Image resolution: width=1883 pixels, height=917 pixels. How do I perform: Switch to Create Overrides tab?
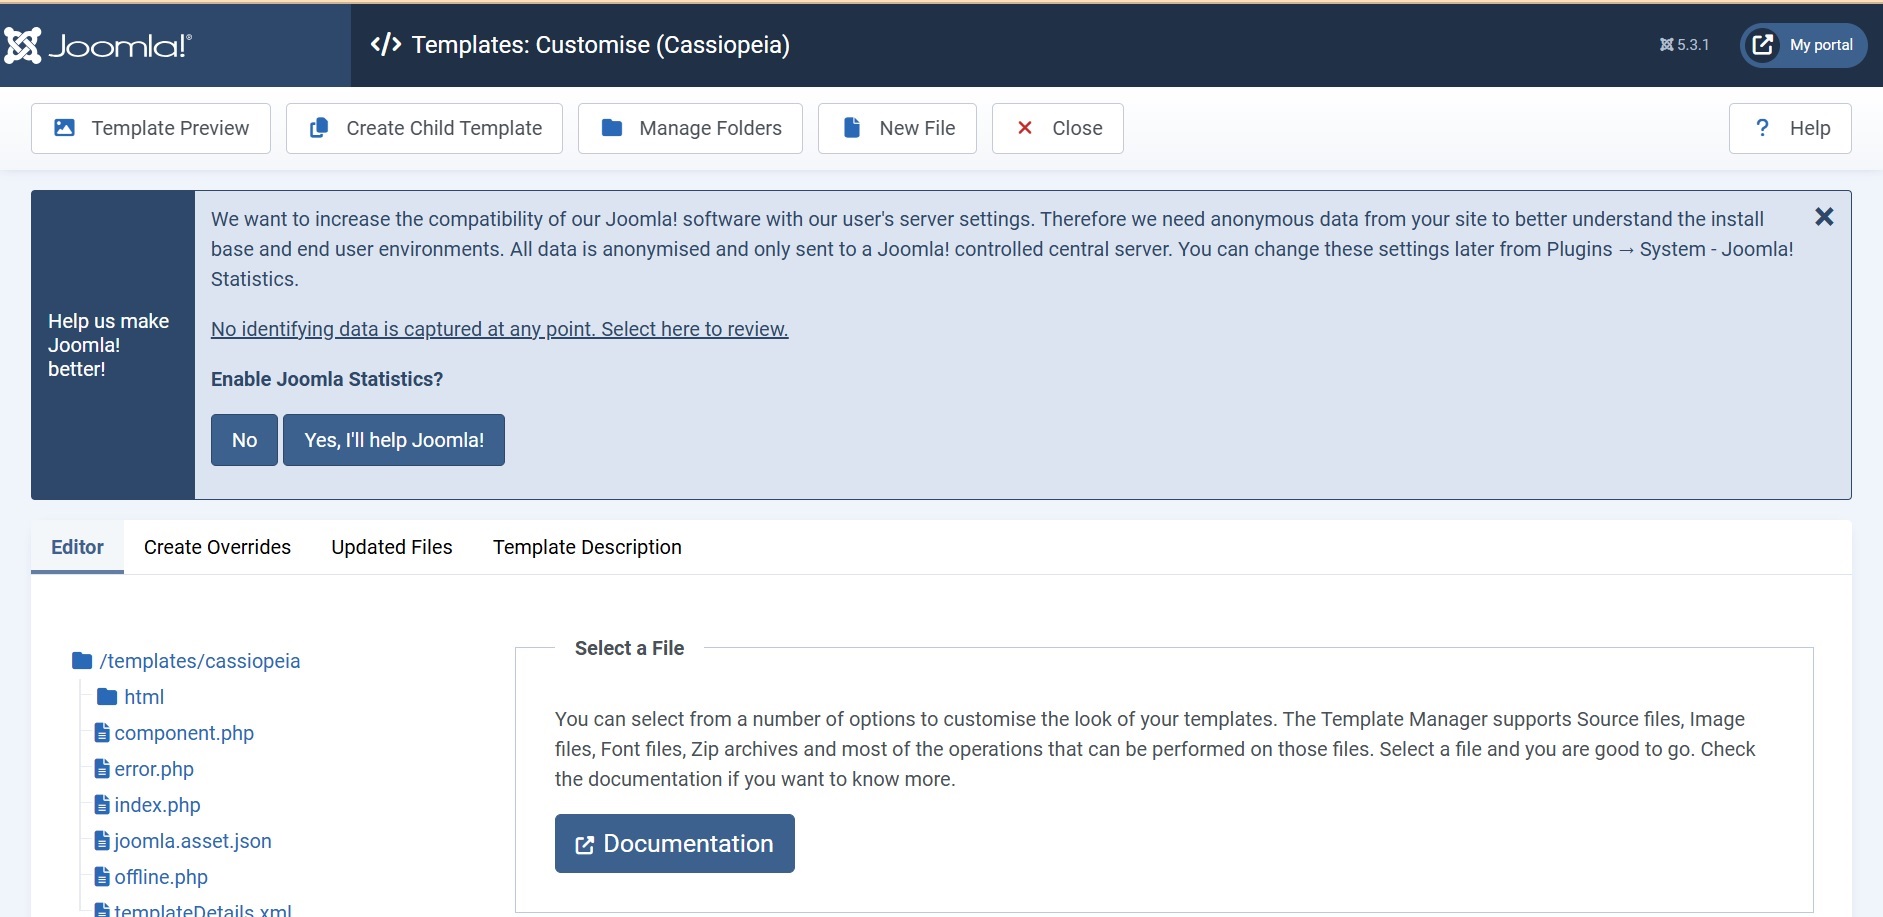point(217,547)
